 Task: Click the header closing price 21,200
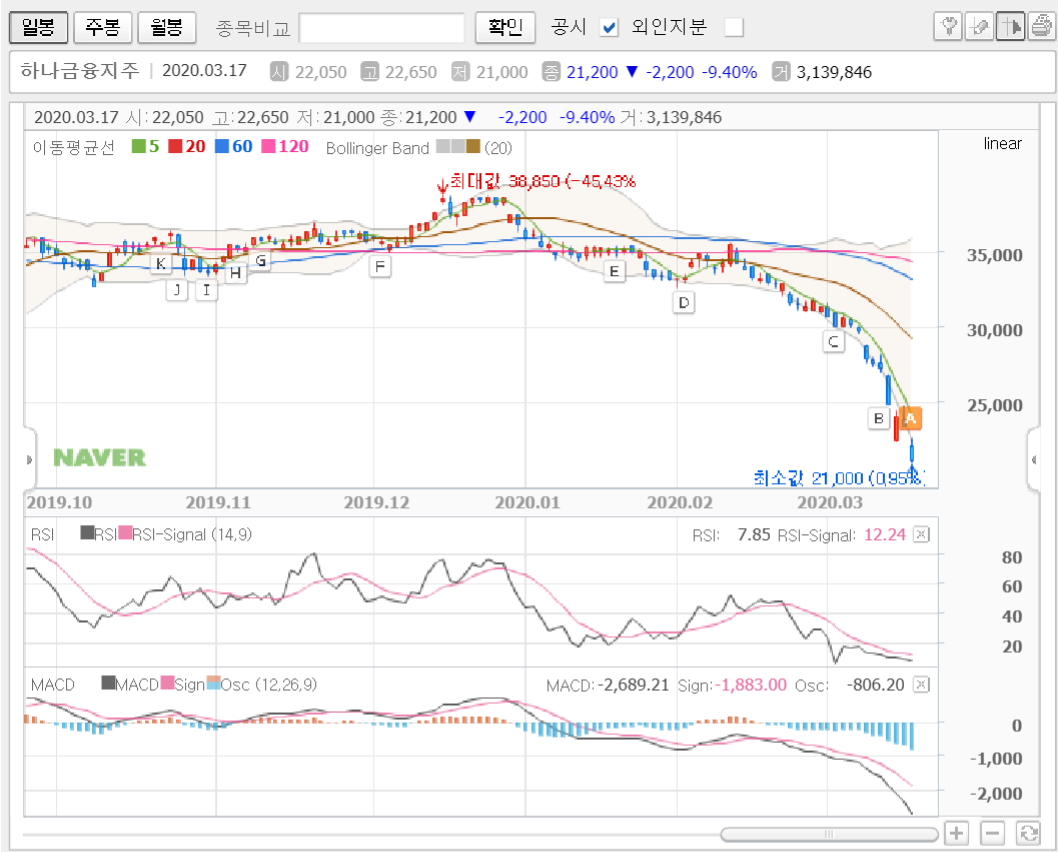pos(592,72)
